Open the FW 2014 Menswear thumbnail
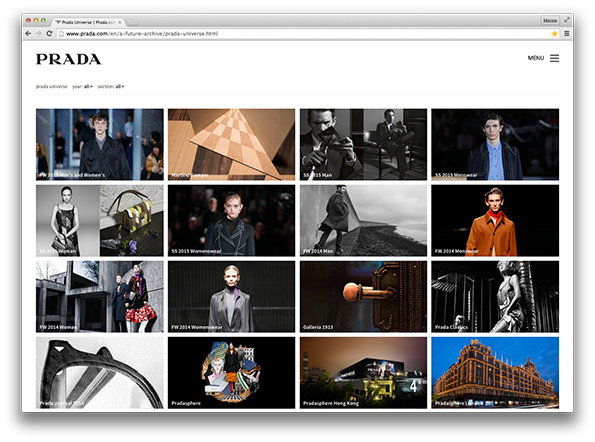The image size is (595, 442). (x=495, y=220)
